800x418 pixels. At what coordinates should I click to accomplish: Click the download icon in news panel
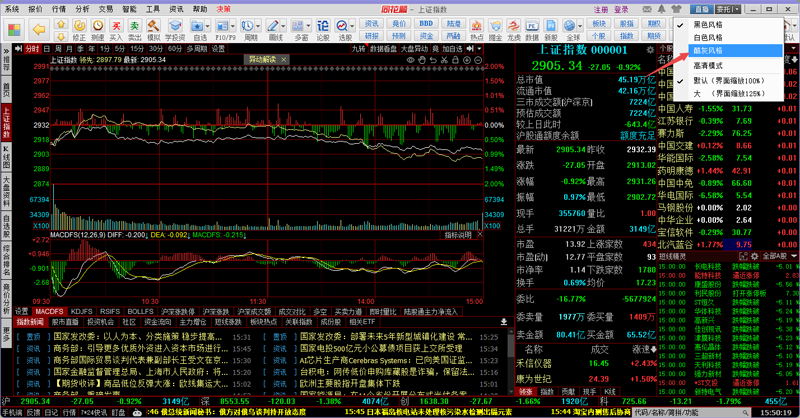tap(504, 322)
